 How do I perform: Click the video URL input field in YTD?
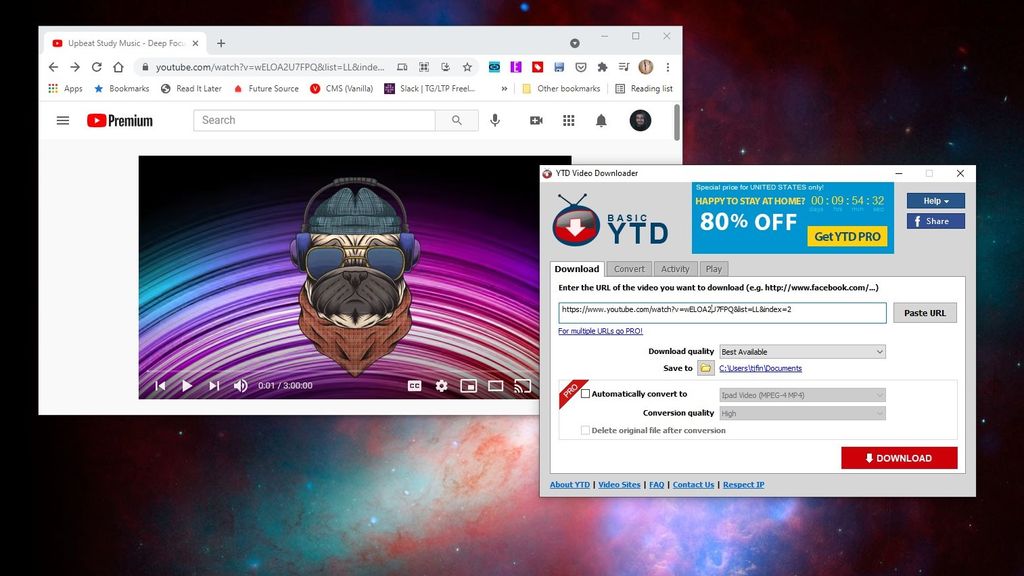(720, 312)
